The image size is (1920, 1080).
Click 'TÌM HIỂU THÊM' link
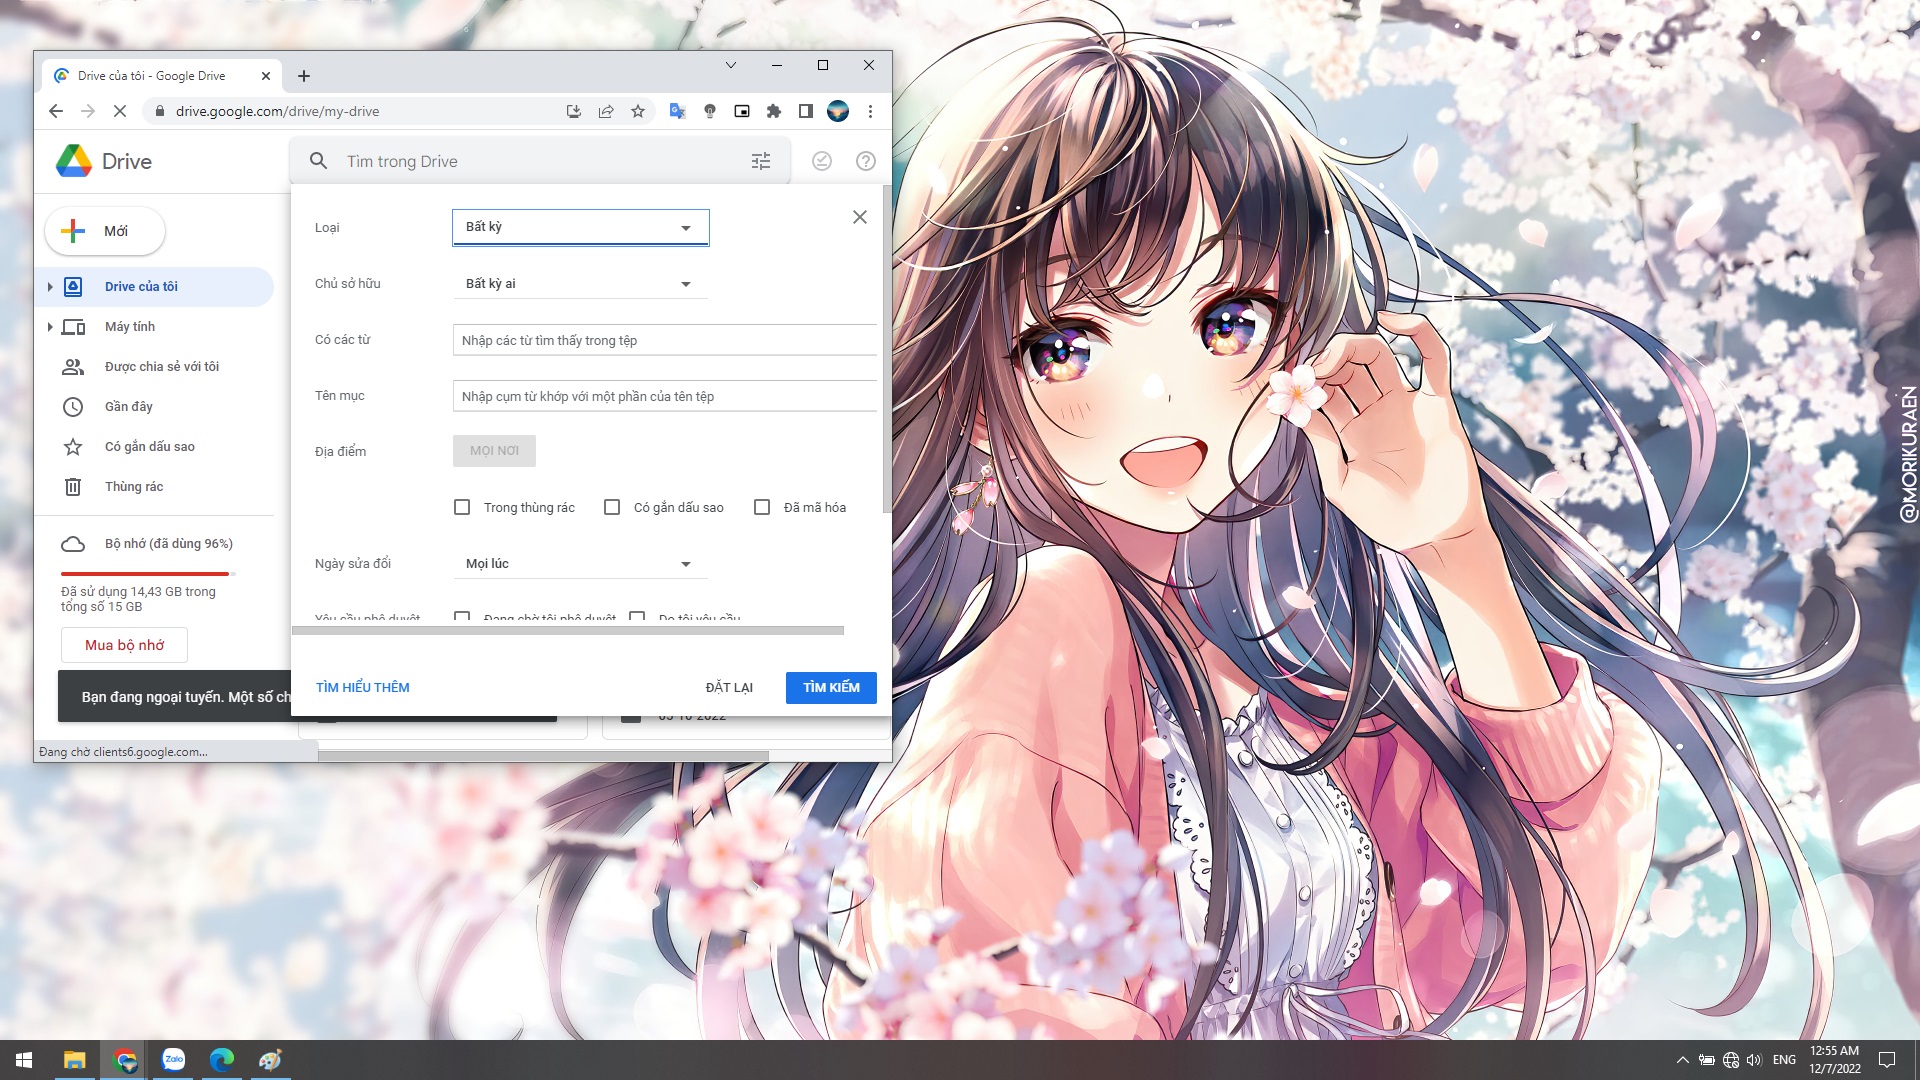coord(363,688)
